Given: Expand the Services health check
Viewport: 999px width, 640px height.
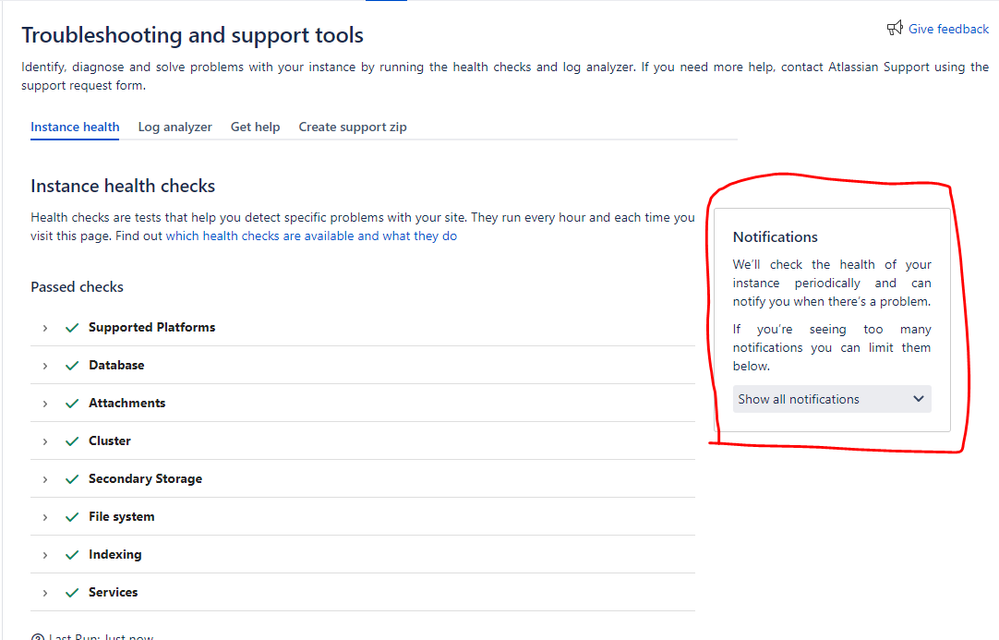Looking at the screenshot, I should pos(45,593).
